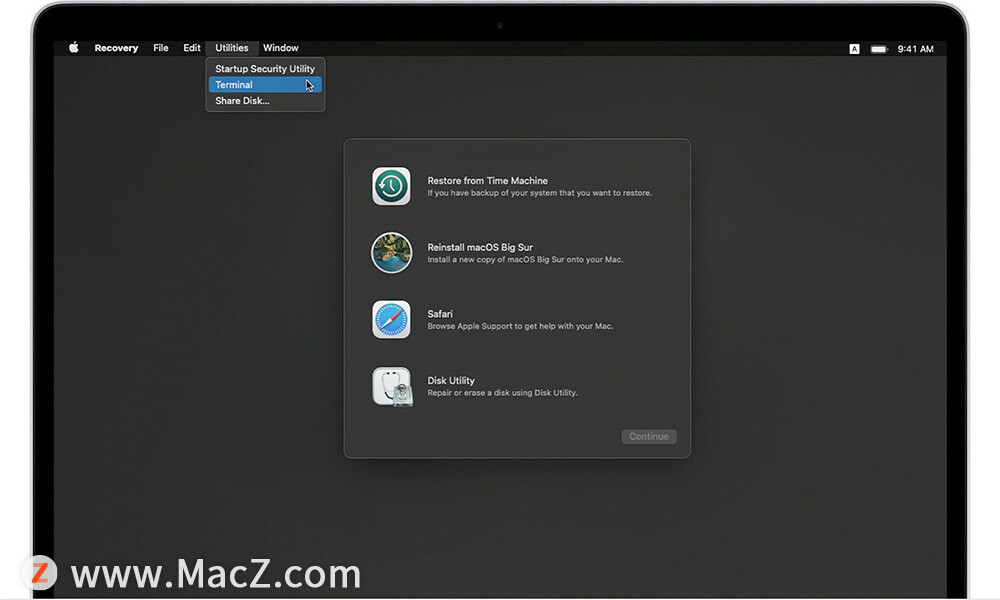Select the Time Machine icon
Screen dimensions: 1000x600
click(391, 186)
